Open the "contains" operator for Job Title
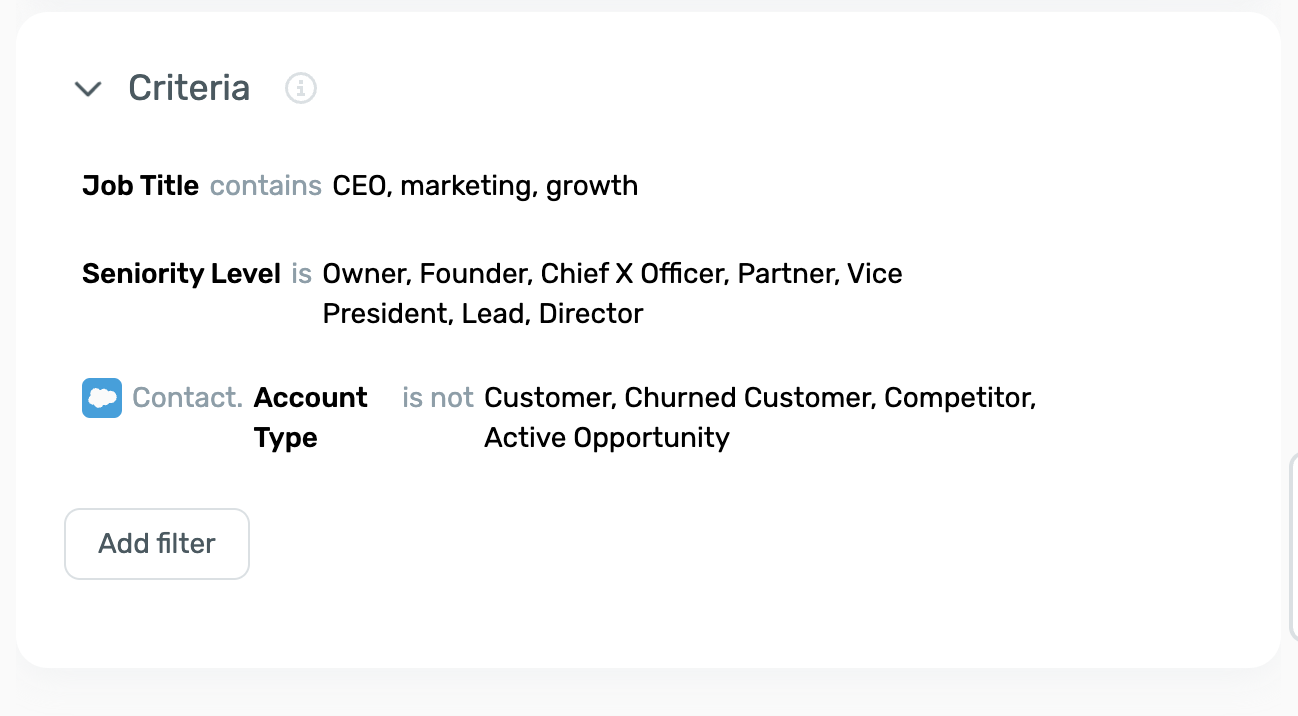1298x716 pixels. [266, 186]
